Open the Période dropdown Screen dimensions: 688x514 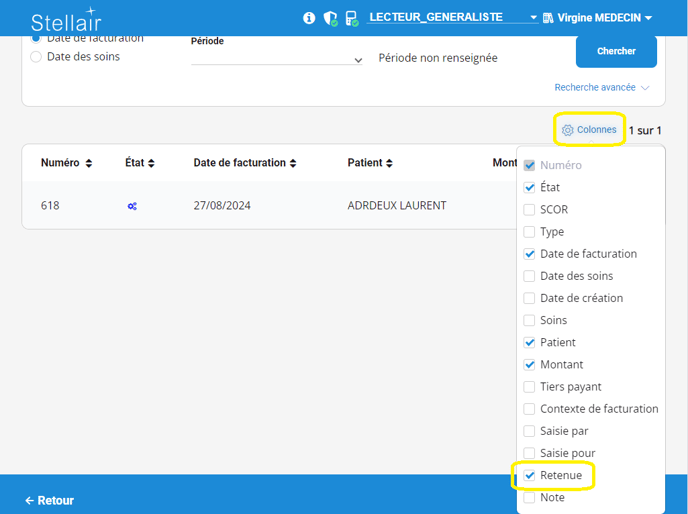(277, 60)
